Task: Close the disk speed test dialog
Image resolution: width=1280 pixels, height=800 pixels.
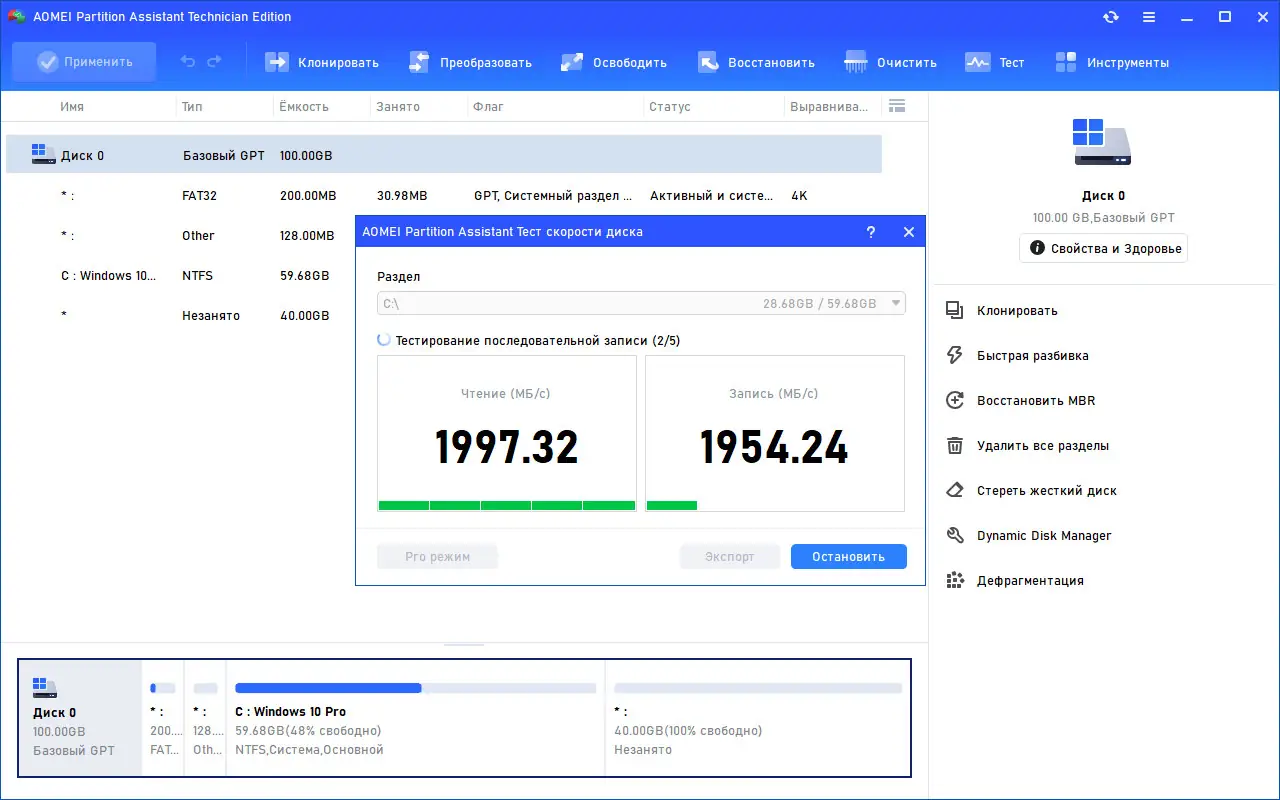Action: point(909,231)
